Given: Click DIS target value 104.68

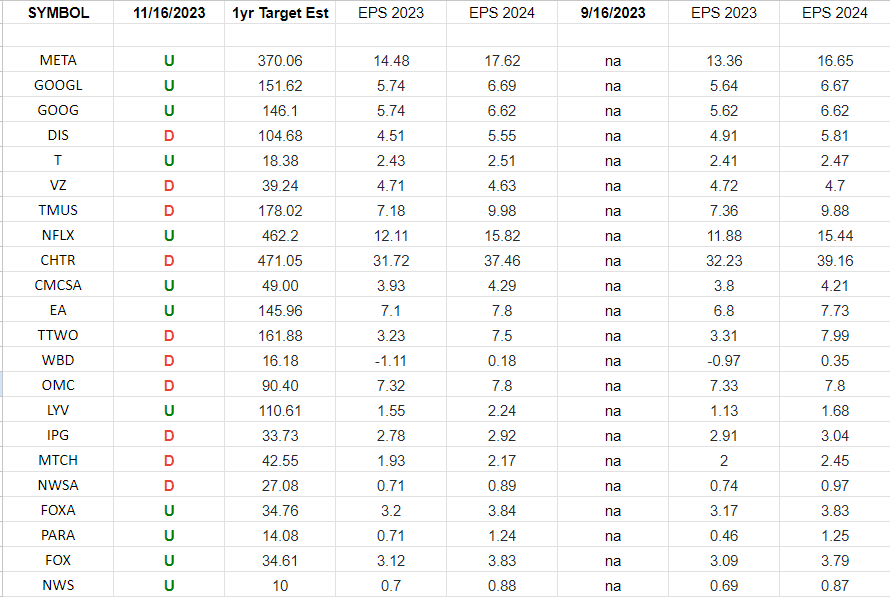Looking at the screenshot, I should click(280, 136).
